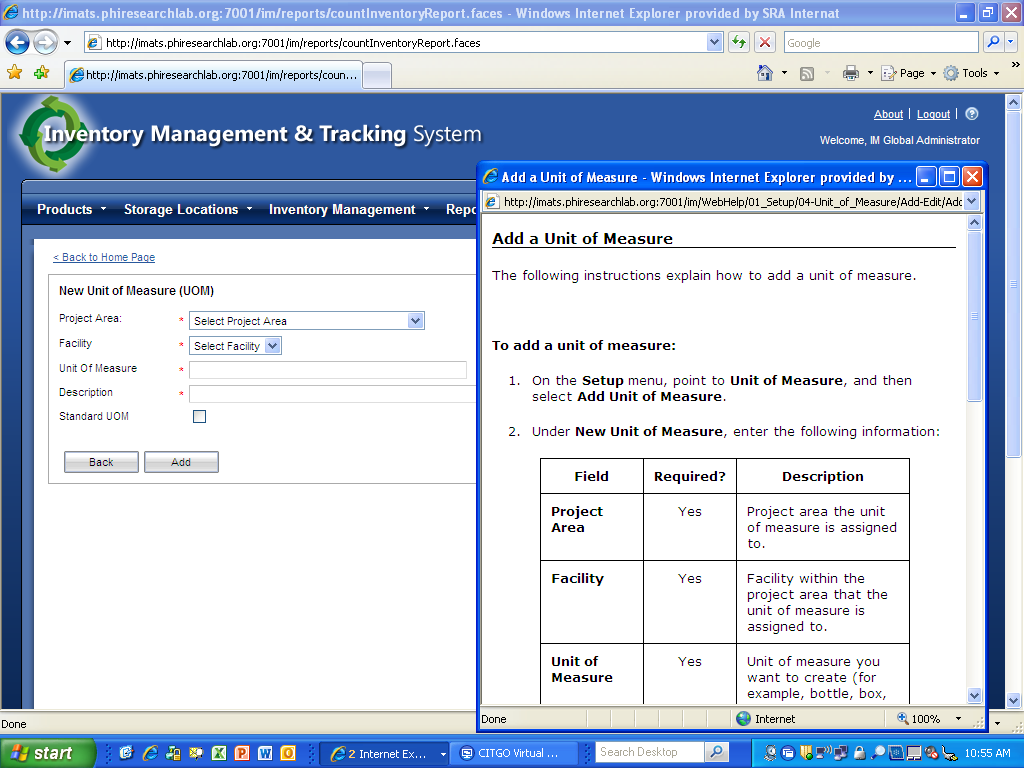Click the RSS feeds icon

[807, 74]
